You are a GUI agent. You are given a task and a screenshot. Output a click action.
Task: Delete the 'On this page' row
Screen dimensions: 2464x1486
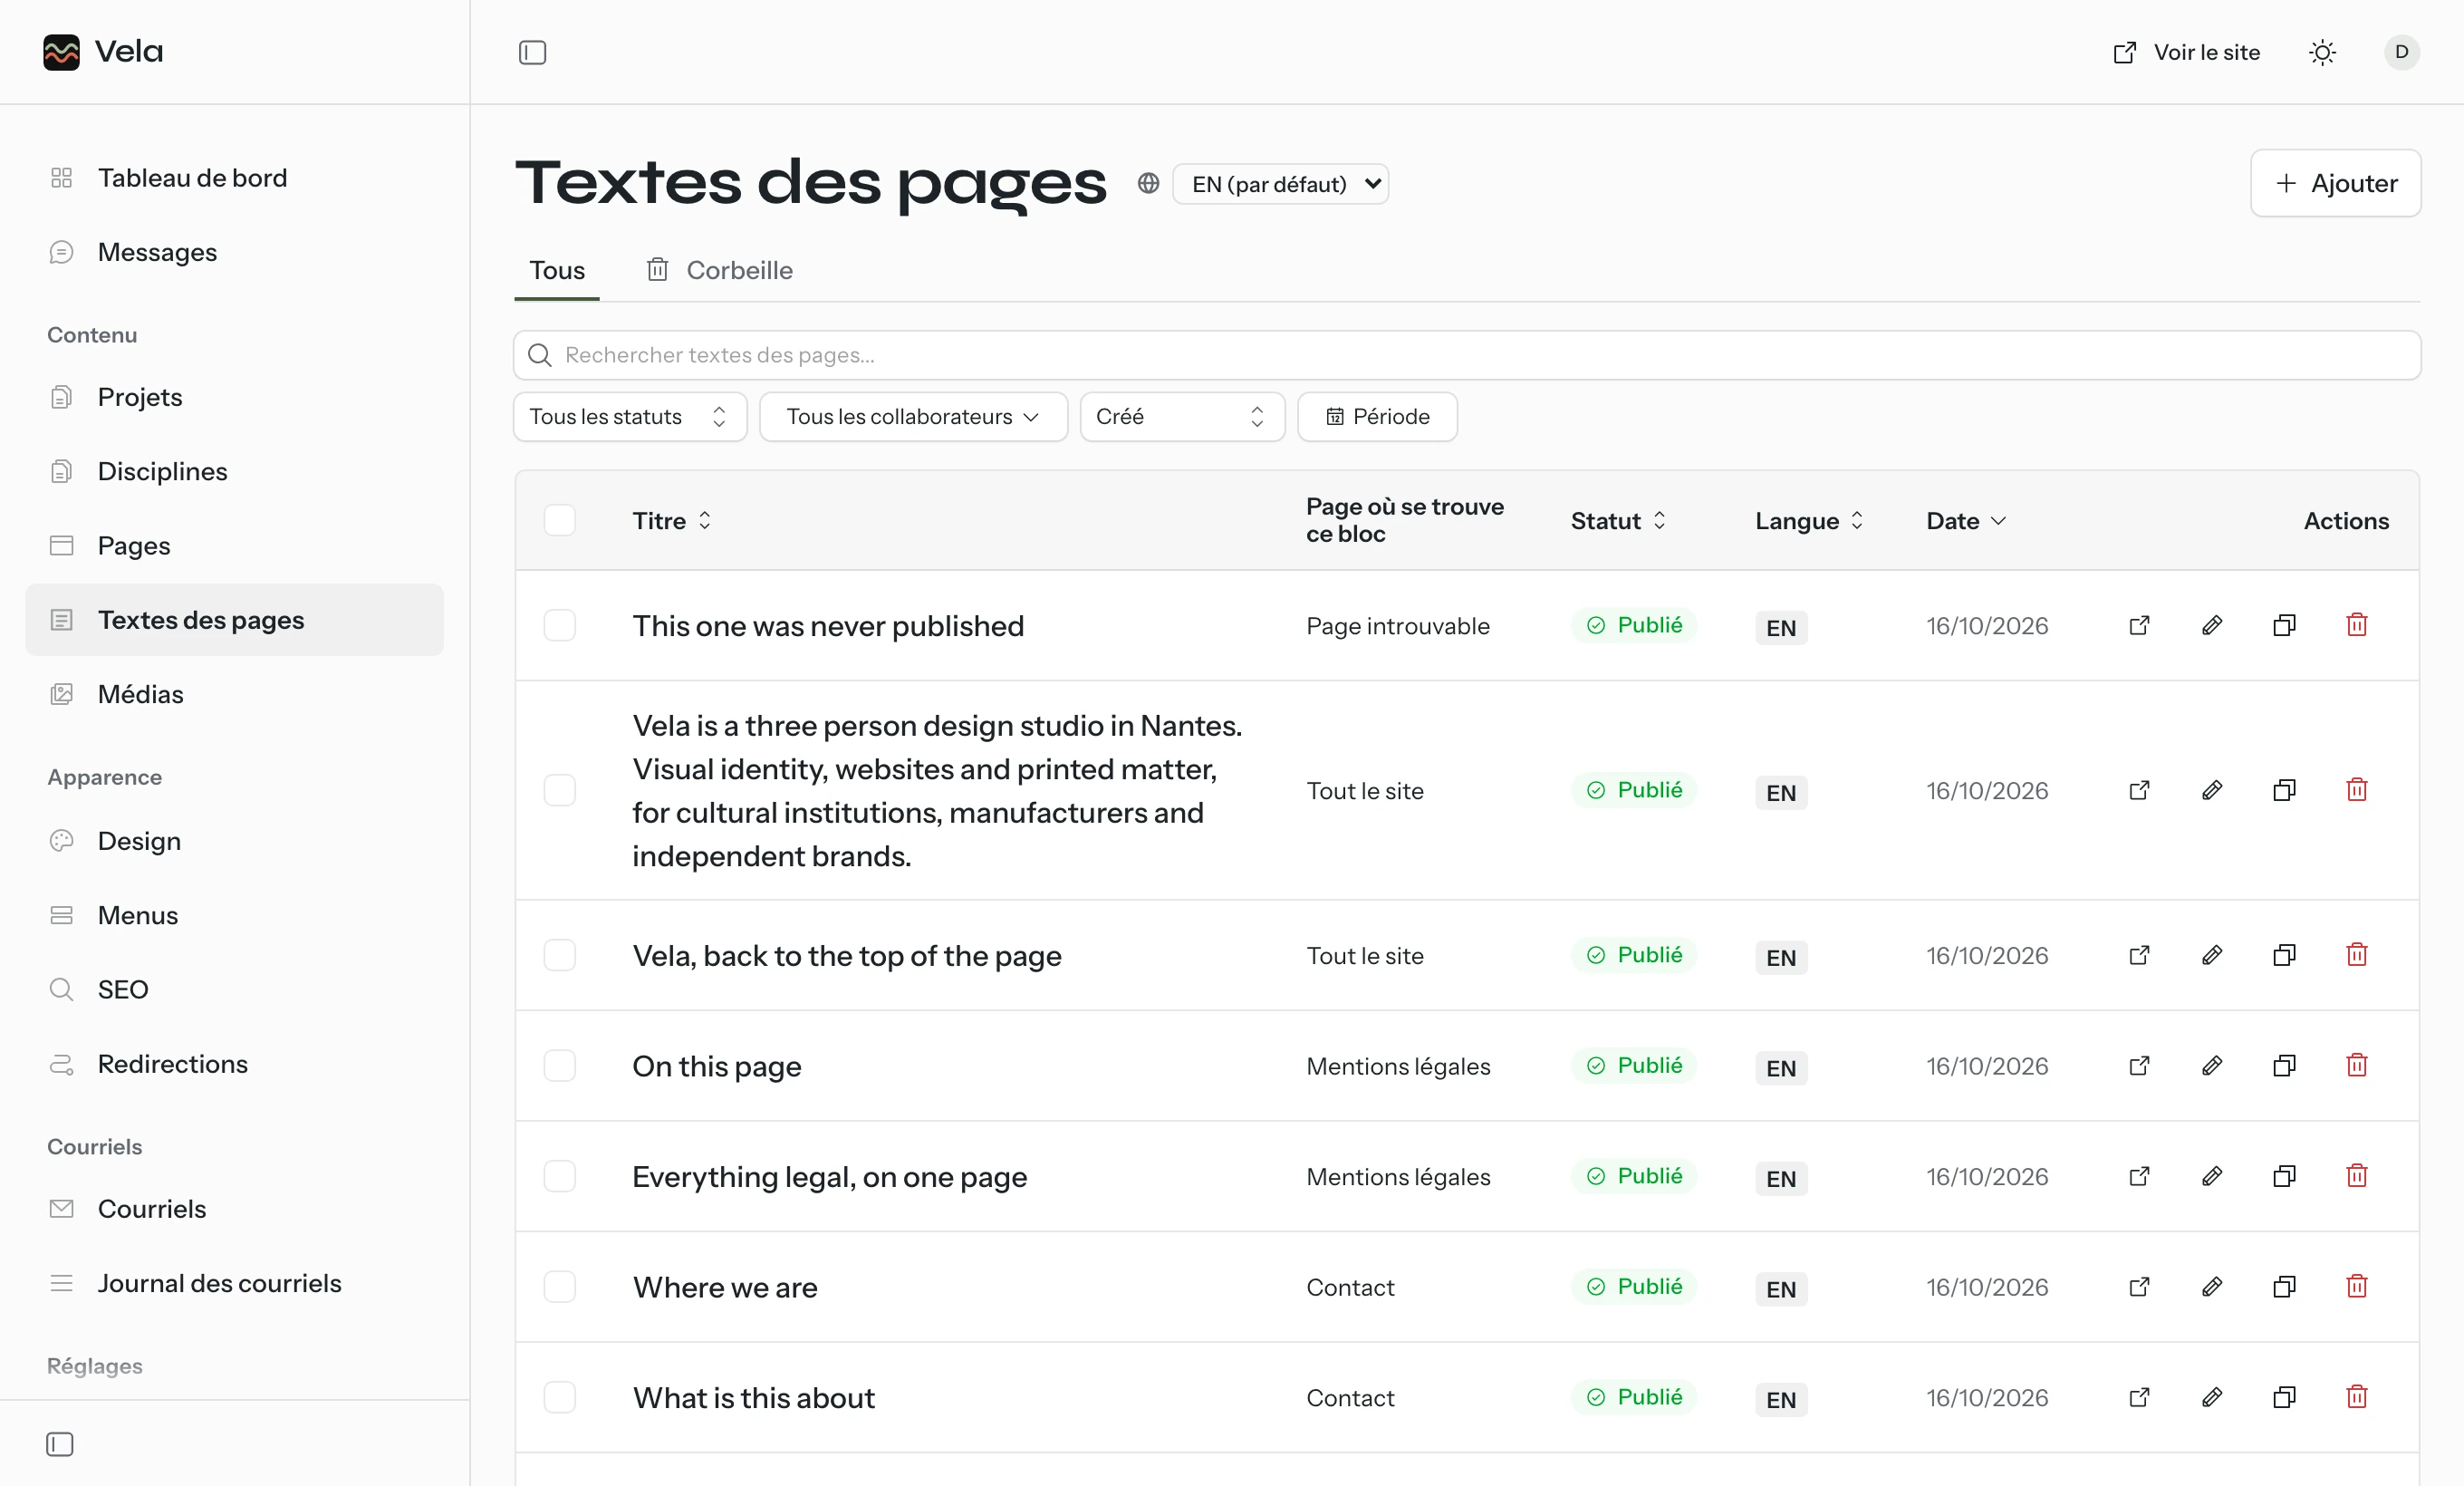pyautogui.click(x=2357, y=1065)
